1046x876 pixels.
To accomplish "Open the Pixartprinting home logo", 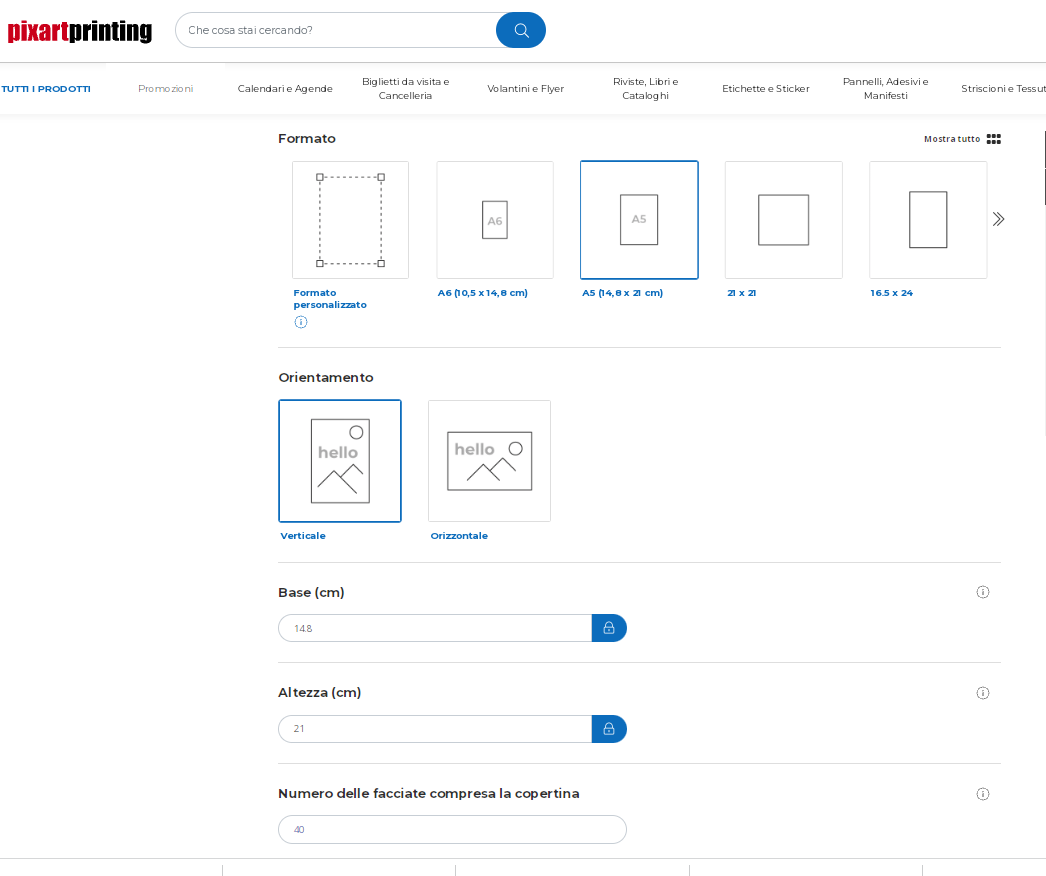I will click(80, 32).
